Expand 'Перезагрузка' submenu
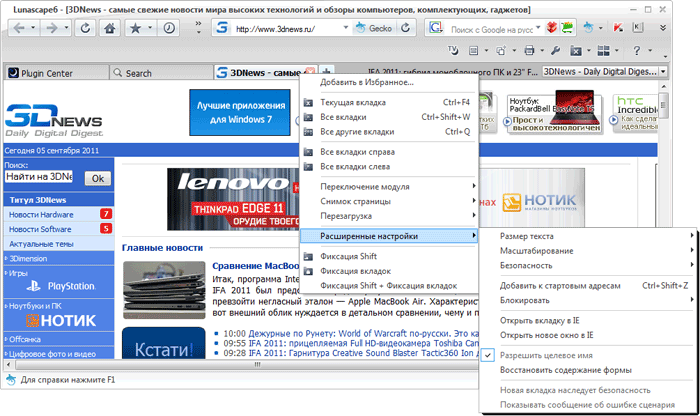The height and width of the screenshot is (416, 700). [x=389, y=216]
